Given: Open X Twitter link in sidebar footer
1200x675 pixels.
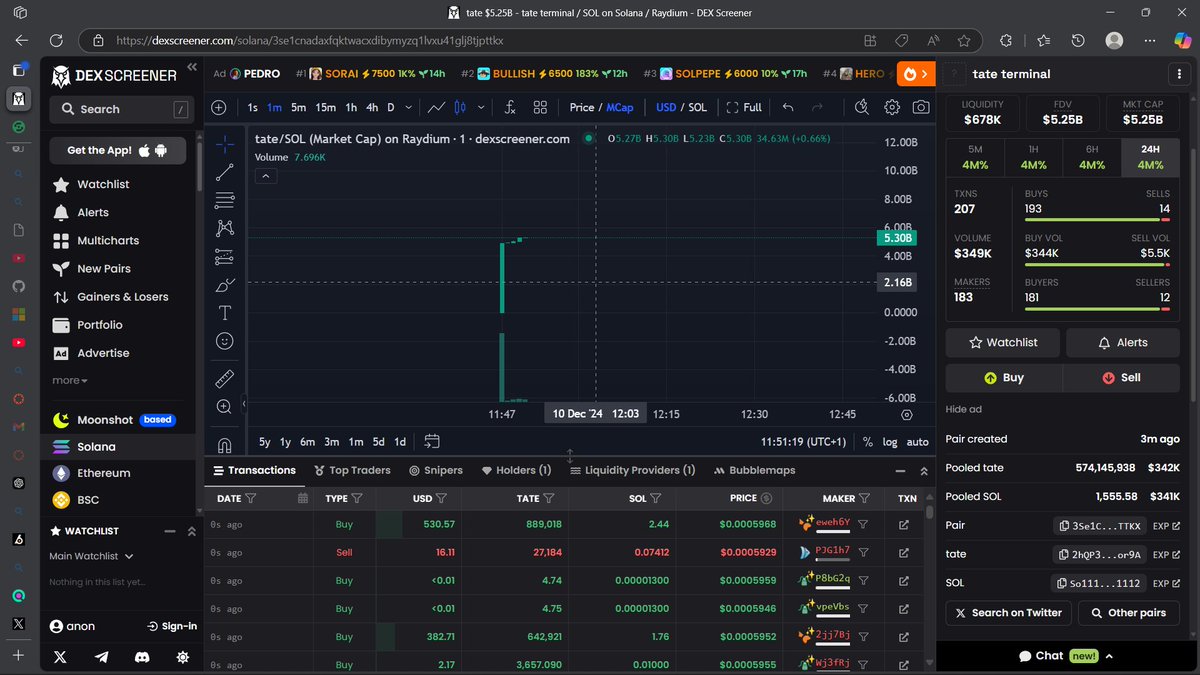Looking at the screenshot, I should [x=60, y=657].
